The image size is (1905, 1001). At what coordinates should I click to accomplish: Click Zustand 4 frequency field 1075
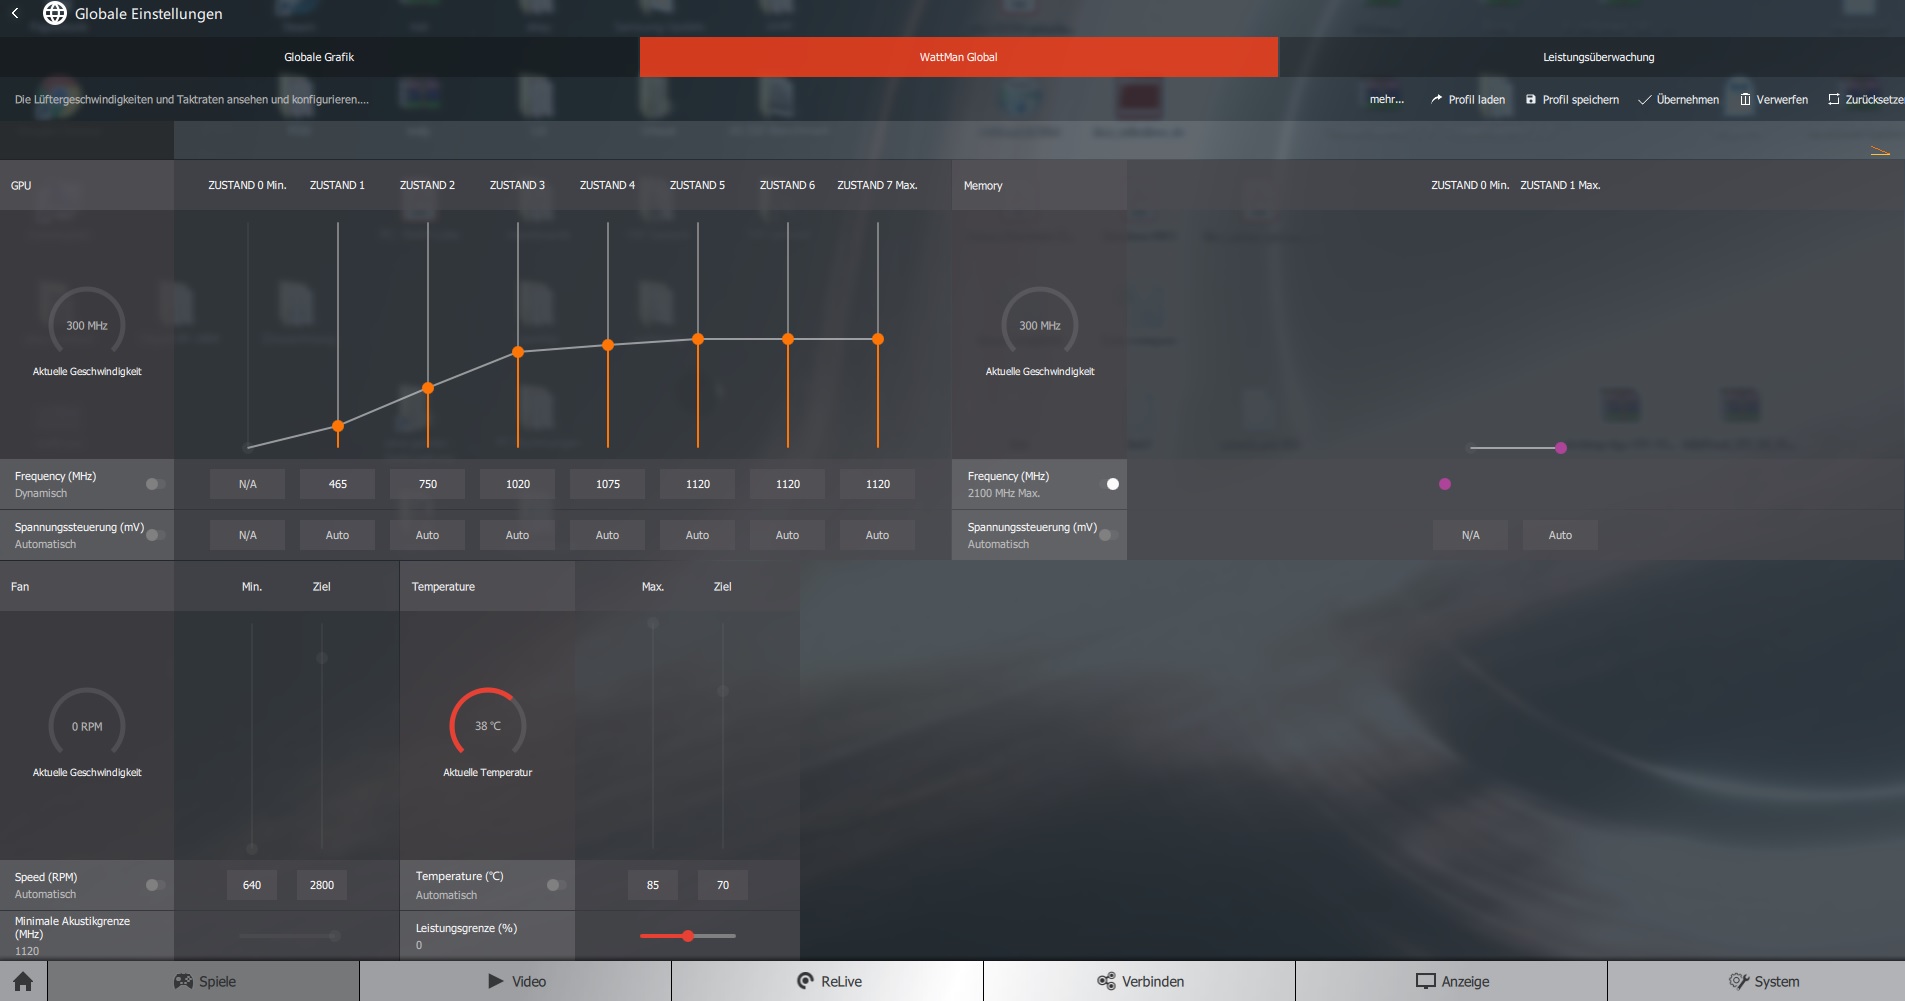pos(608,484)
